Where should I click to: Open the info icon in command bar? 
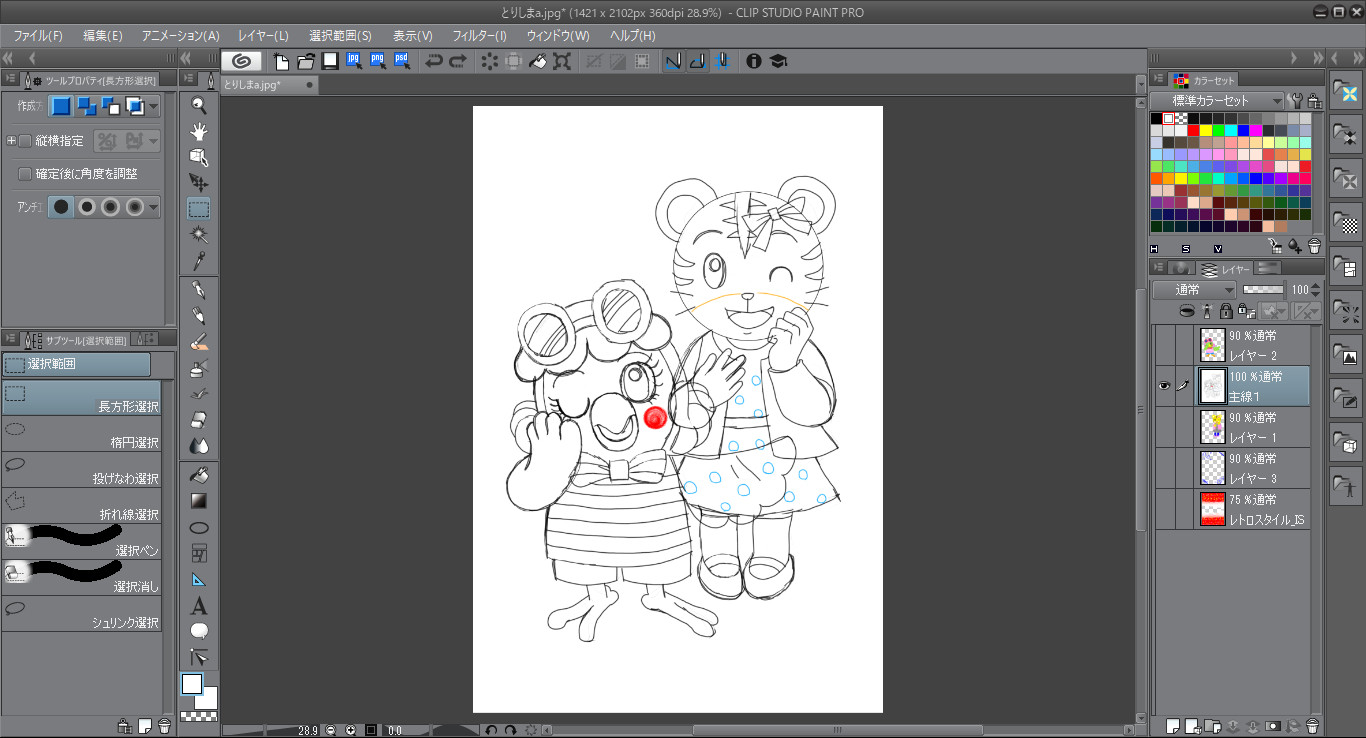pos(754,61)
